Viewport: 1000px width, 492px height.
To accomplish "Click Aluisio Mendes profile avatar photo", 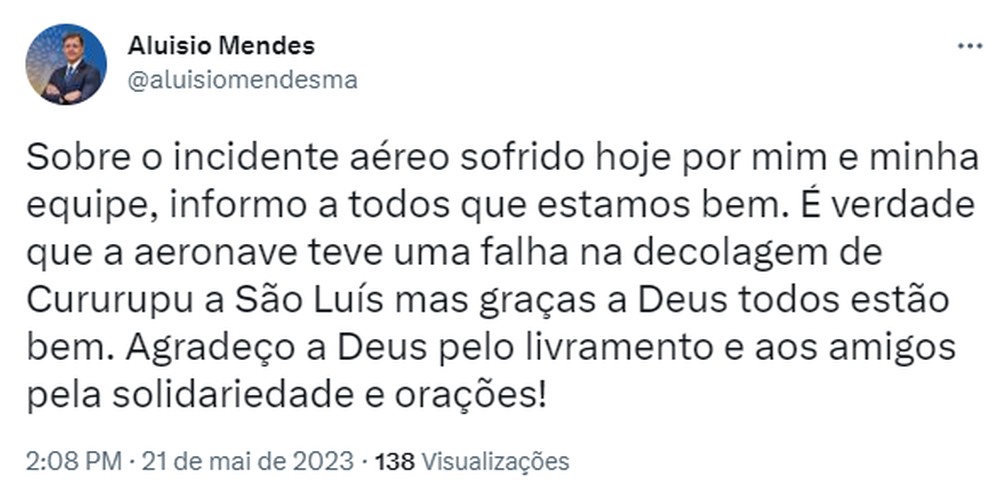I will coord(66,64).
